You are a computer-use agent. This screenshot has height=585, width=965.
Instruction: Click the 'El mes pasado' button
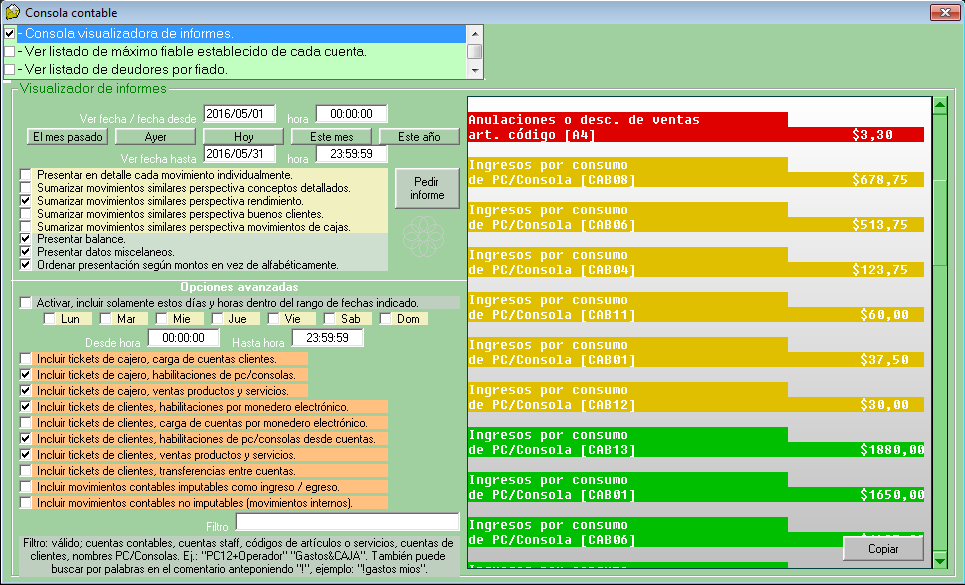click(68, 137)
